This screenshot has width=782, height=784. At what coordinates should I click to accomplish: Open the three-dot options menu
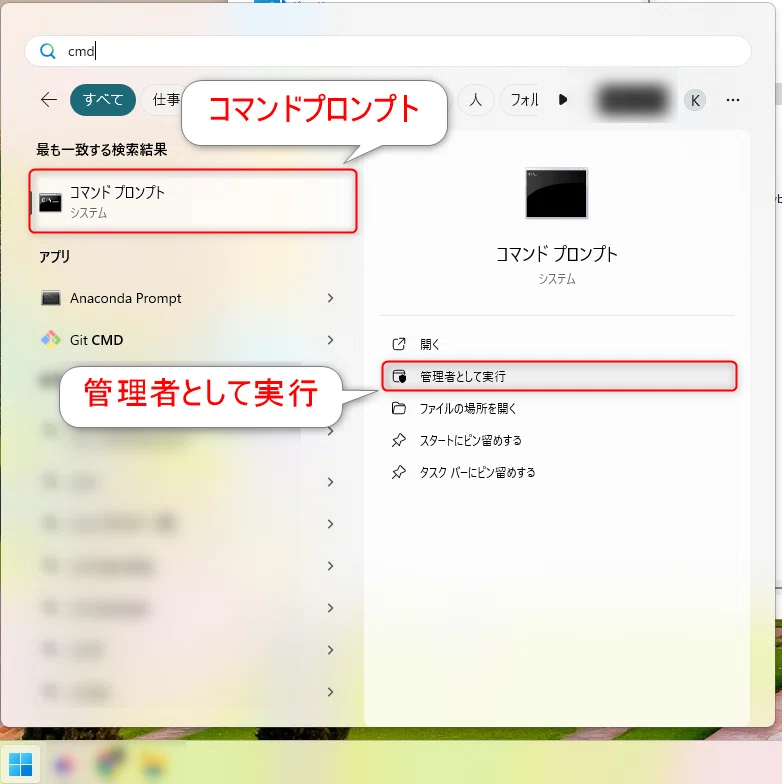732,100
